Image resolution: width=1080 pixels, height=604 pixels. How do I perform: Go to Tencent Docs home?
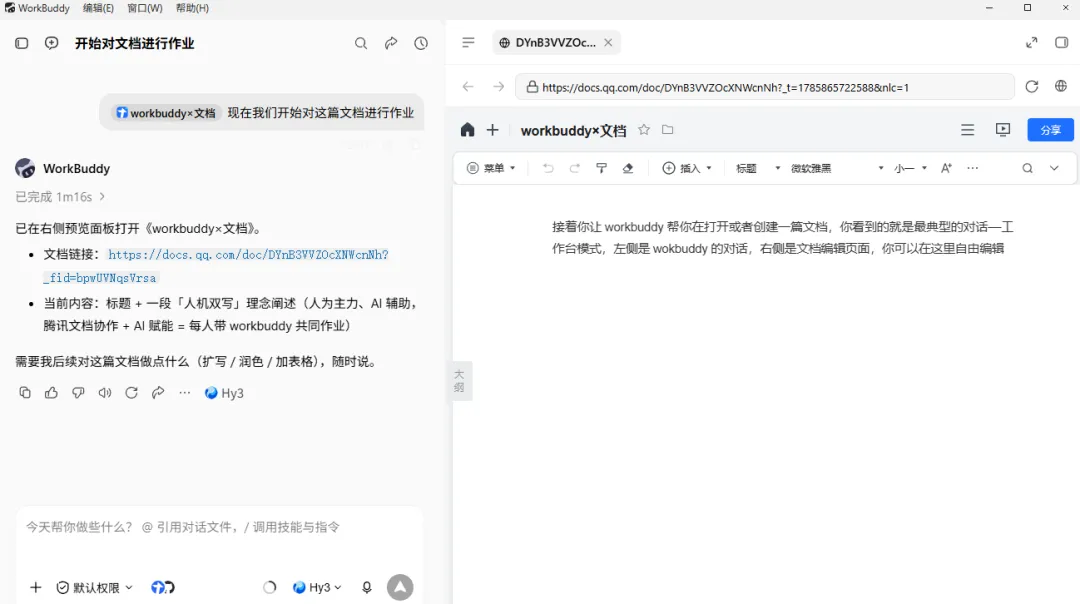(468, 129)
